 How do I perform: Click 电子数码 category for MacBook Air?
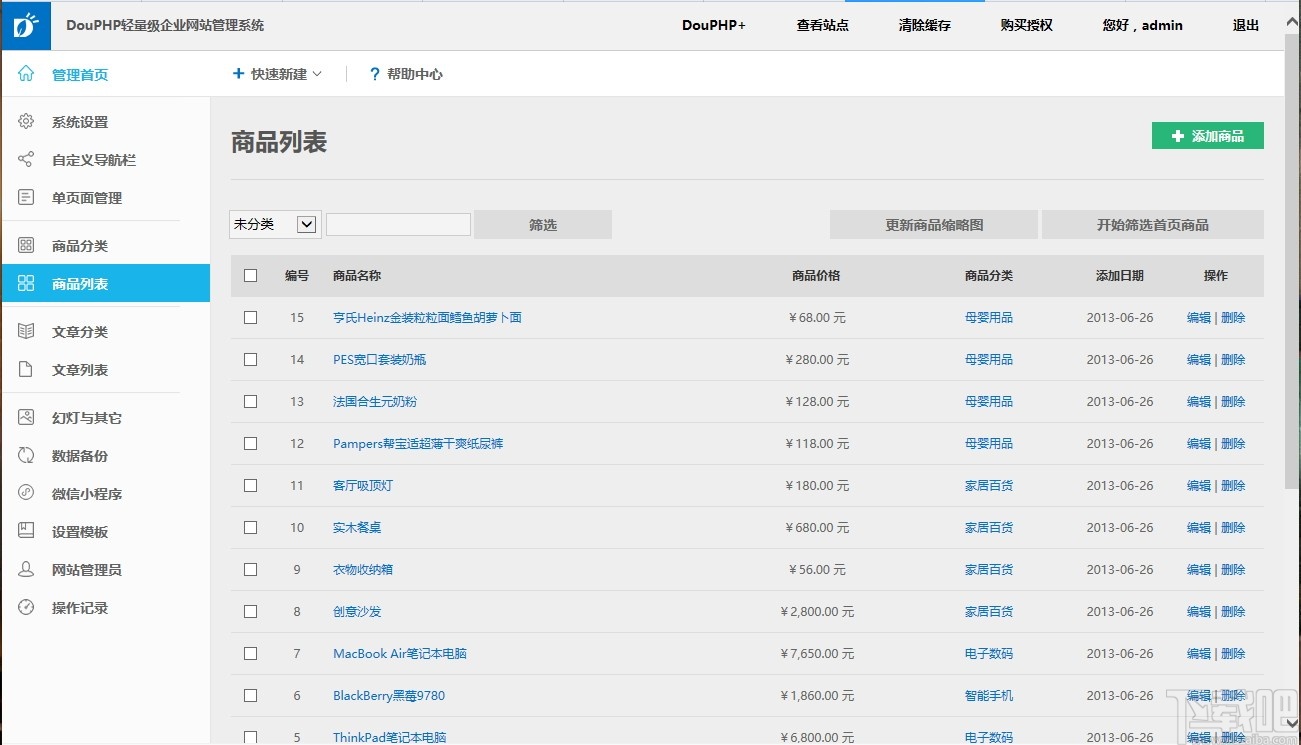click(989, 654)
